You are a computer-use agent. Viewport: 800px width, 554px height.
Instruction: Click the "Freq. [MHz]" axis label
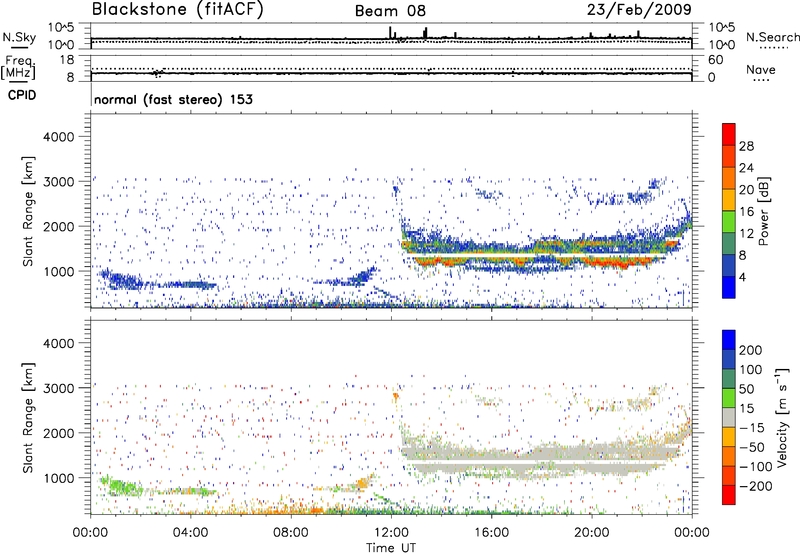[x=19, y=67]
